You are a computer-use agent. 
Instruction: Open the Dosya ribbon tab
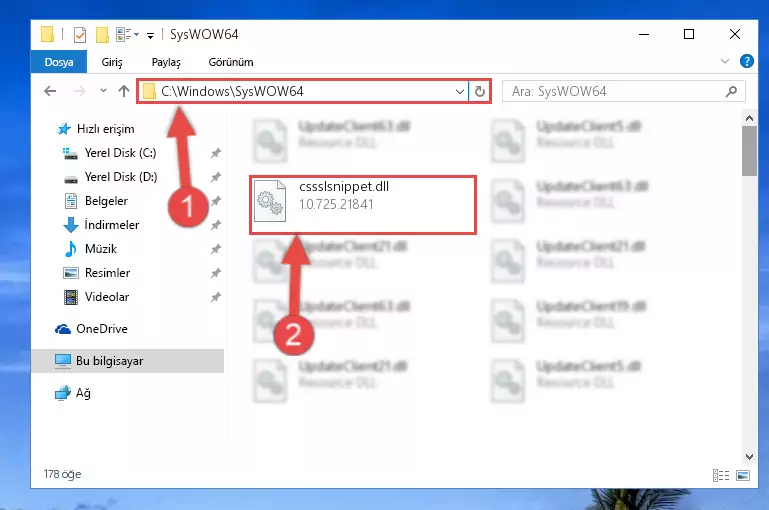click(59, 62)
